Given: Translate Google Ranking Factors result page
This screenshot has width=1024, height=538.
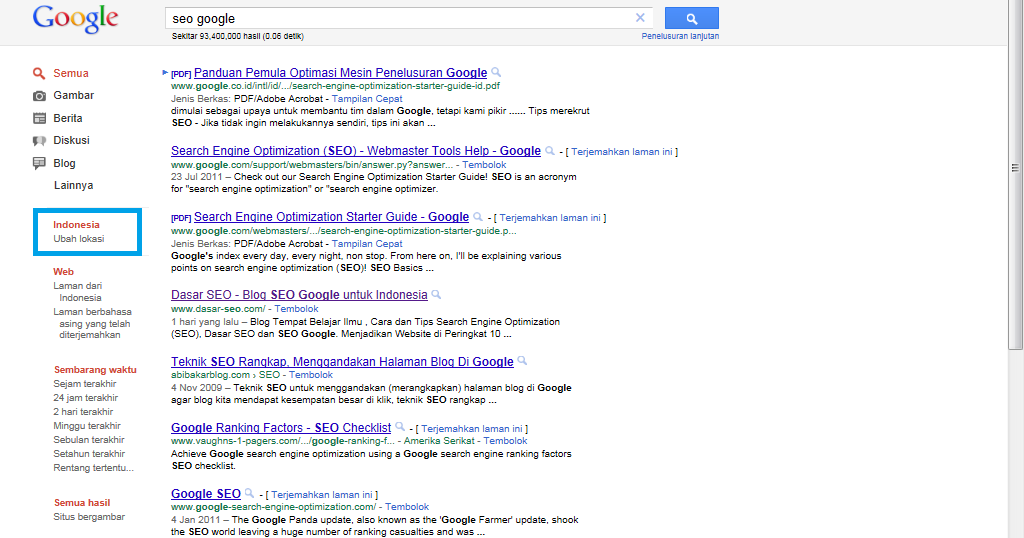Looking at the screenshot, I should (472, 428).
